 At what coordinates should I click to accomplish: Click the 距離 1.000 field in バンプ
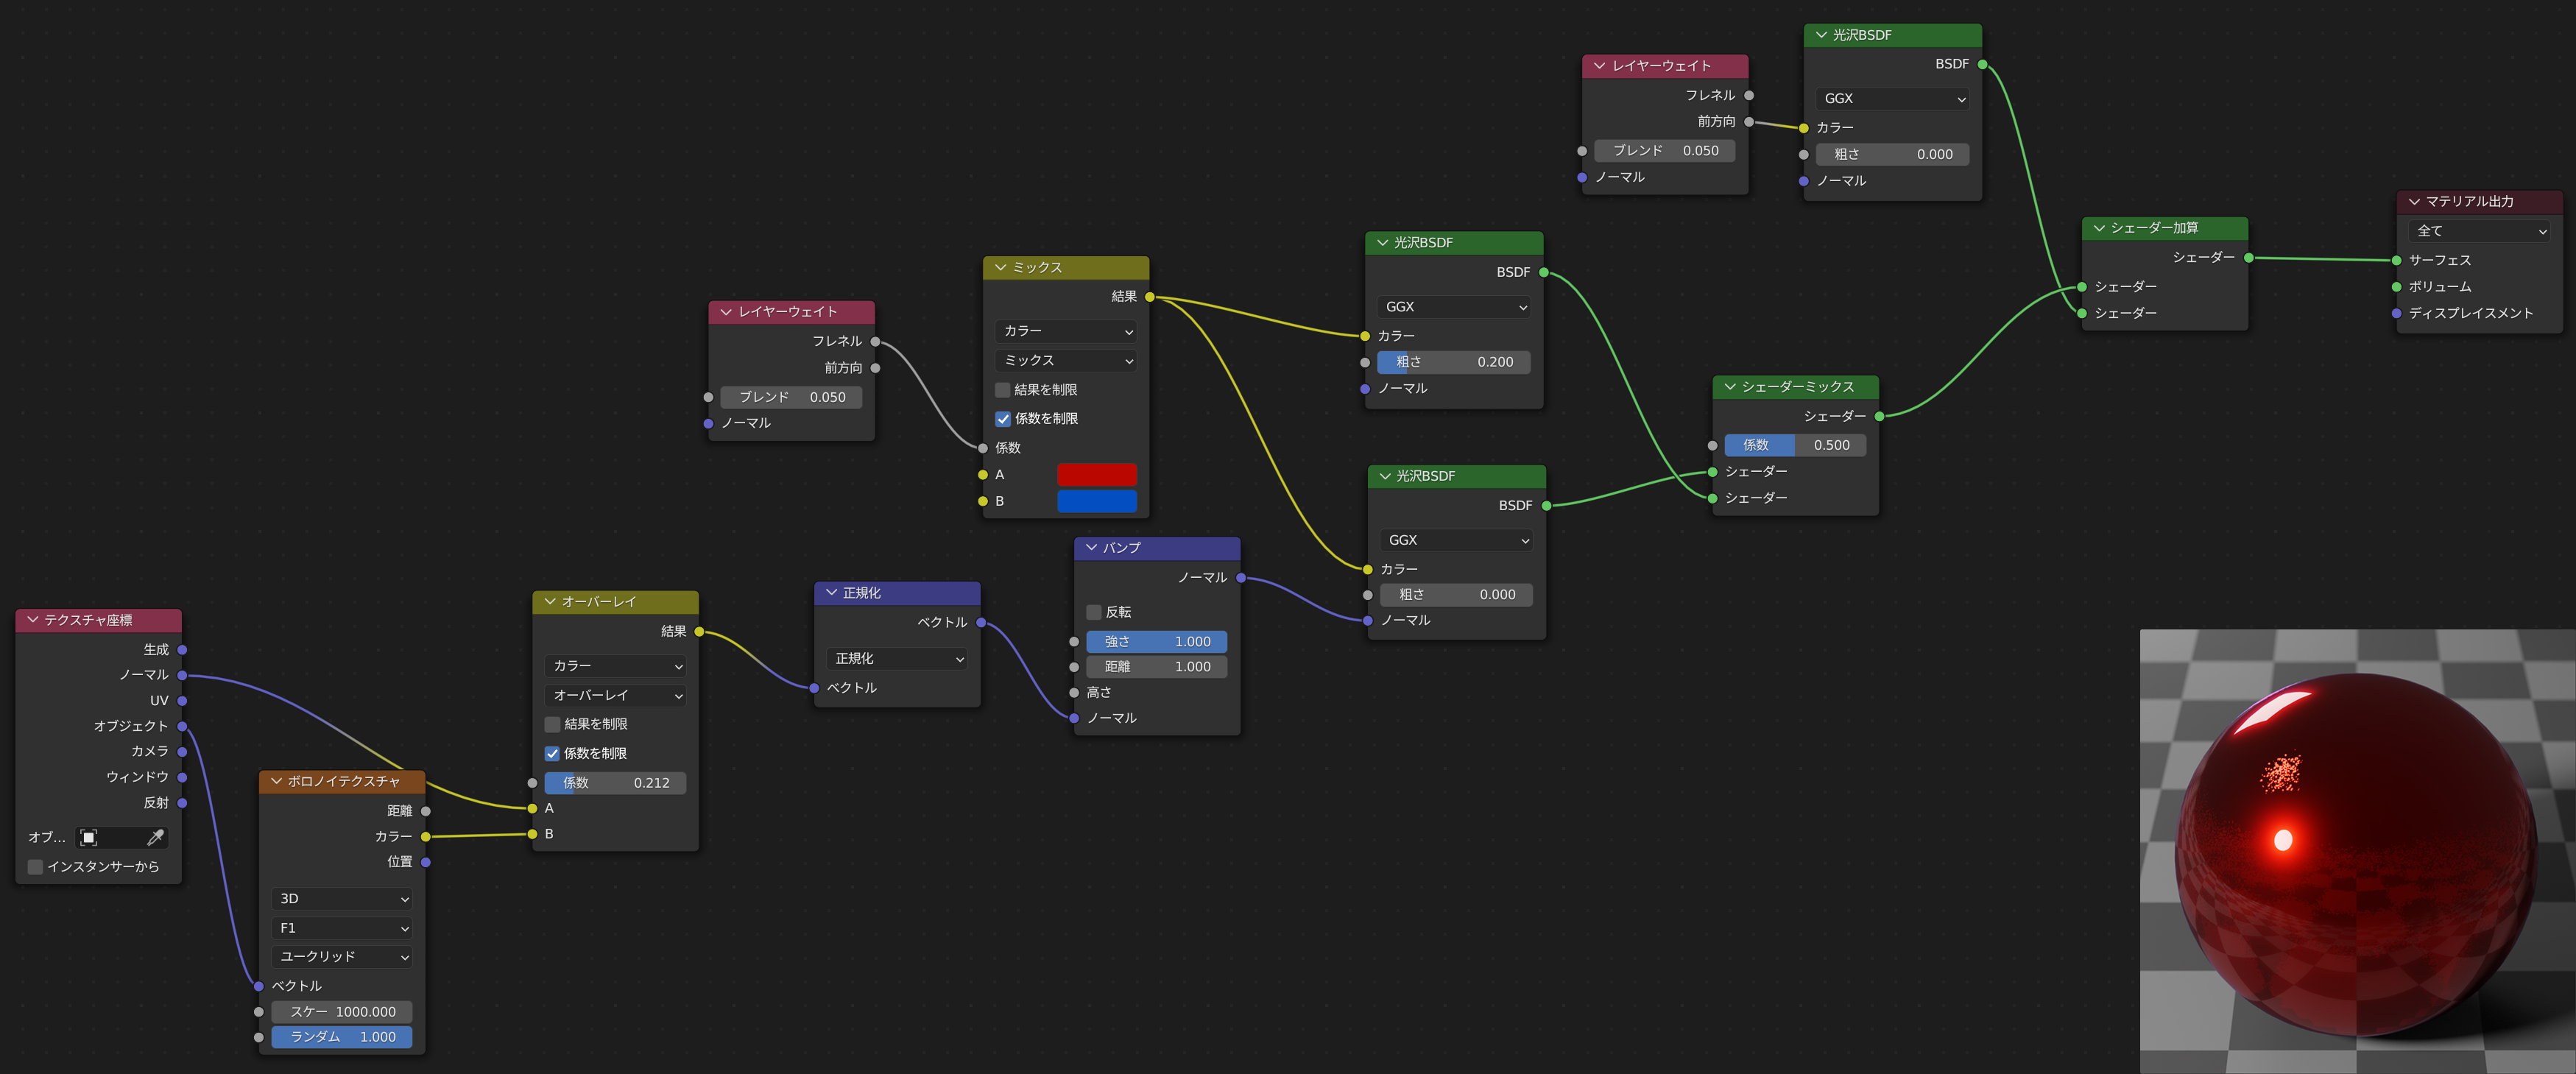[x=1157, y=667]
